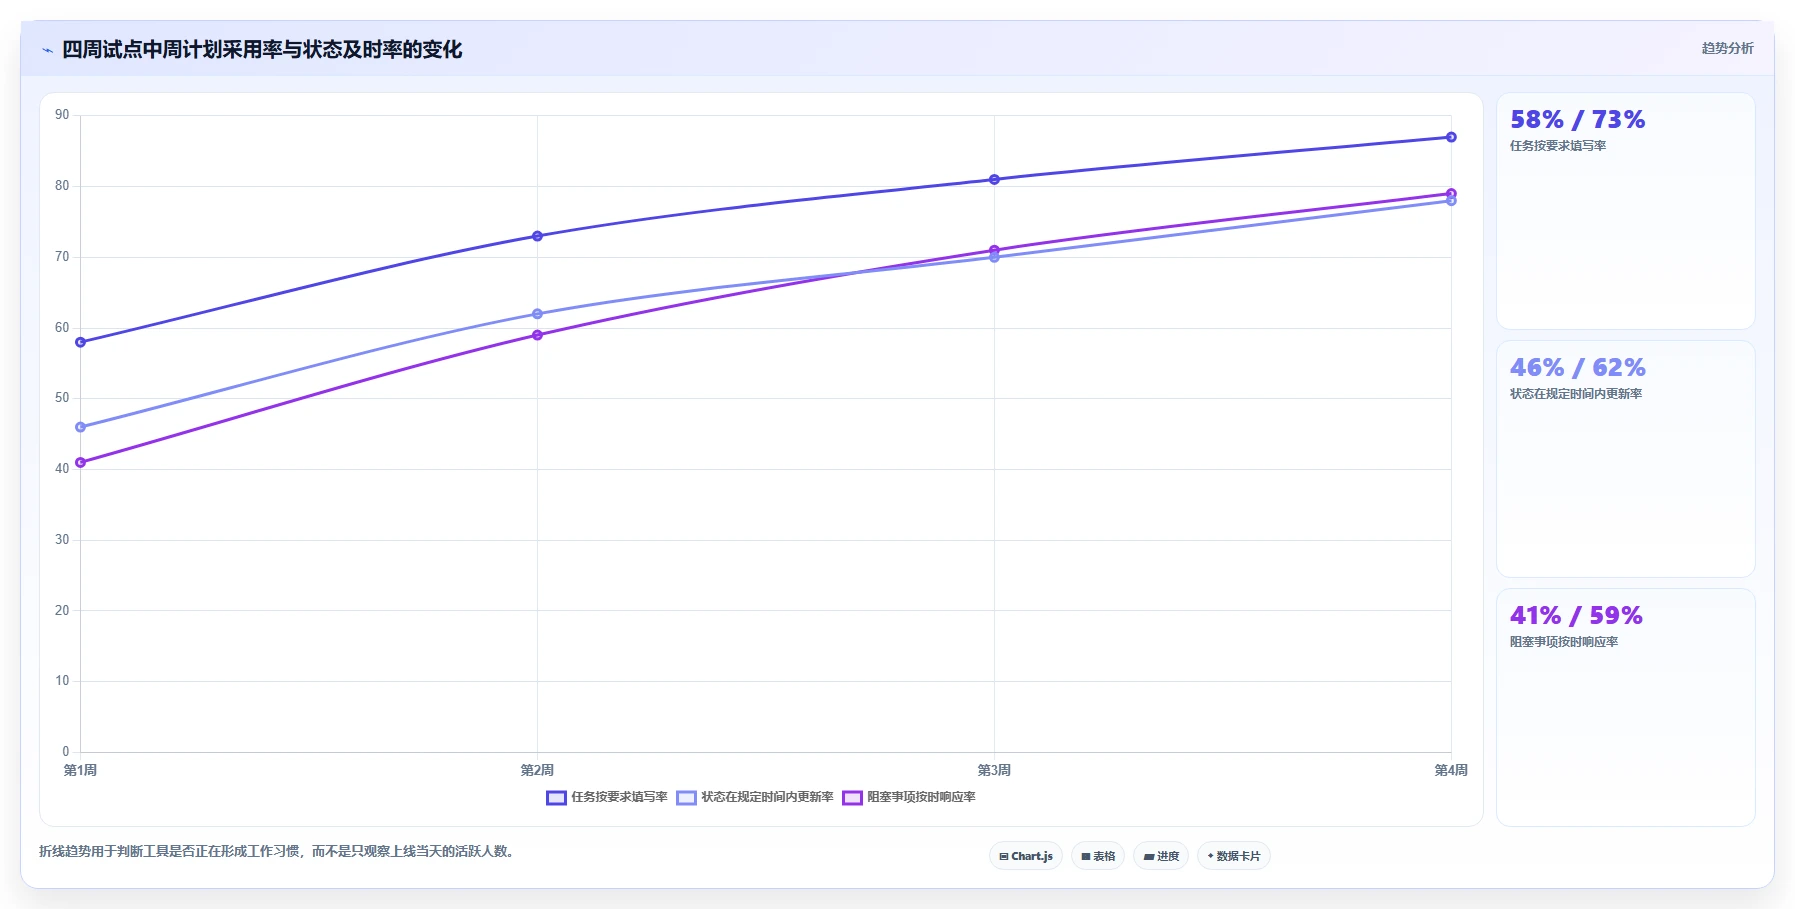Viewport: 1795px width, 909px height.
Task: Click the y-axis label 0
Action: [x=66, y=752]
